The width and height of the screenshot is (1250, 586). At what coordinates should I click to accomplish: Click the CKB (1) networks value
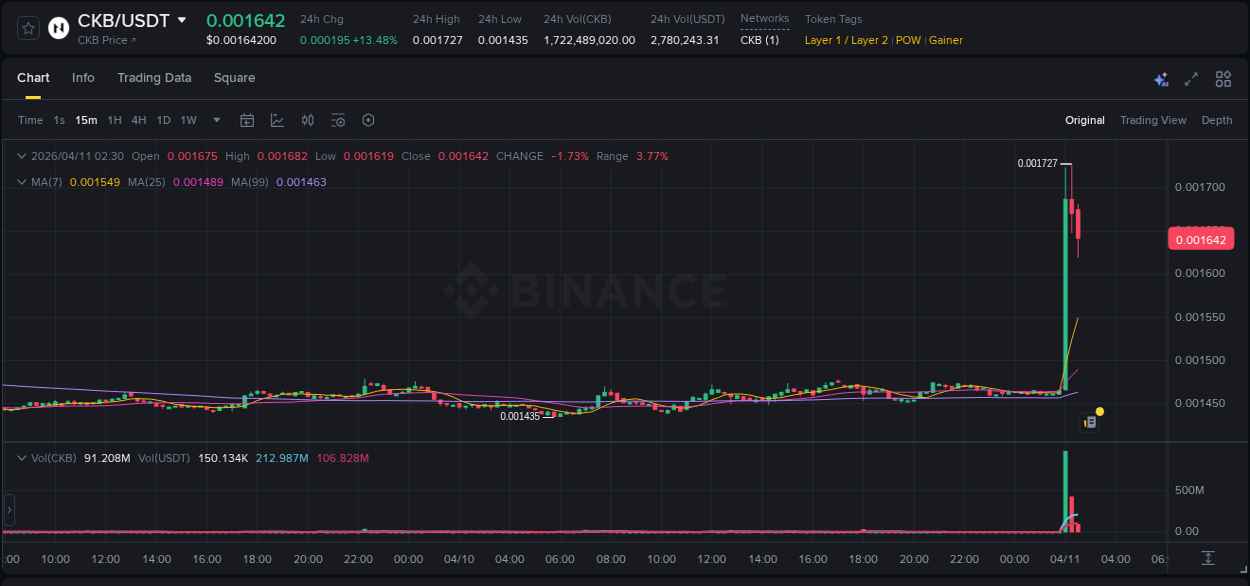(x=759, y=40)
